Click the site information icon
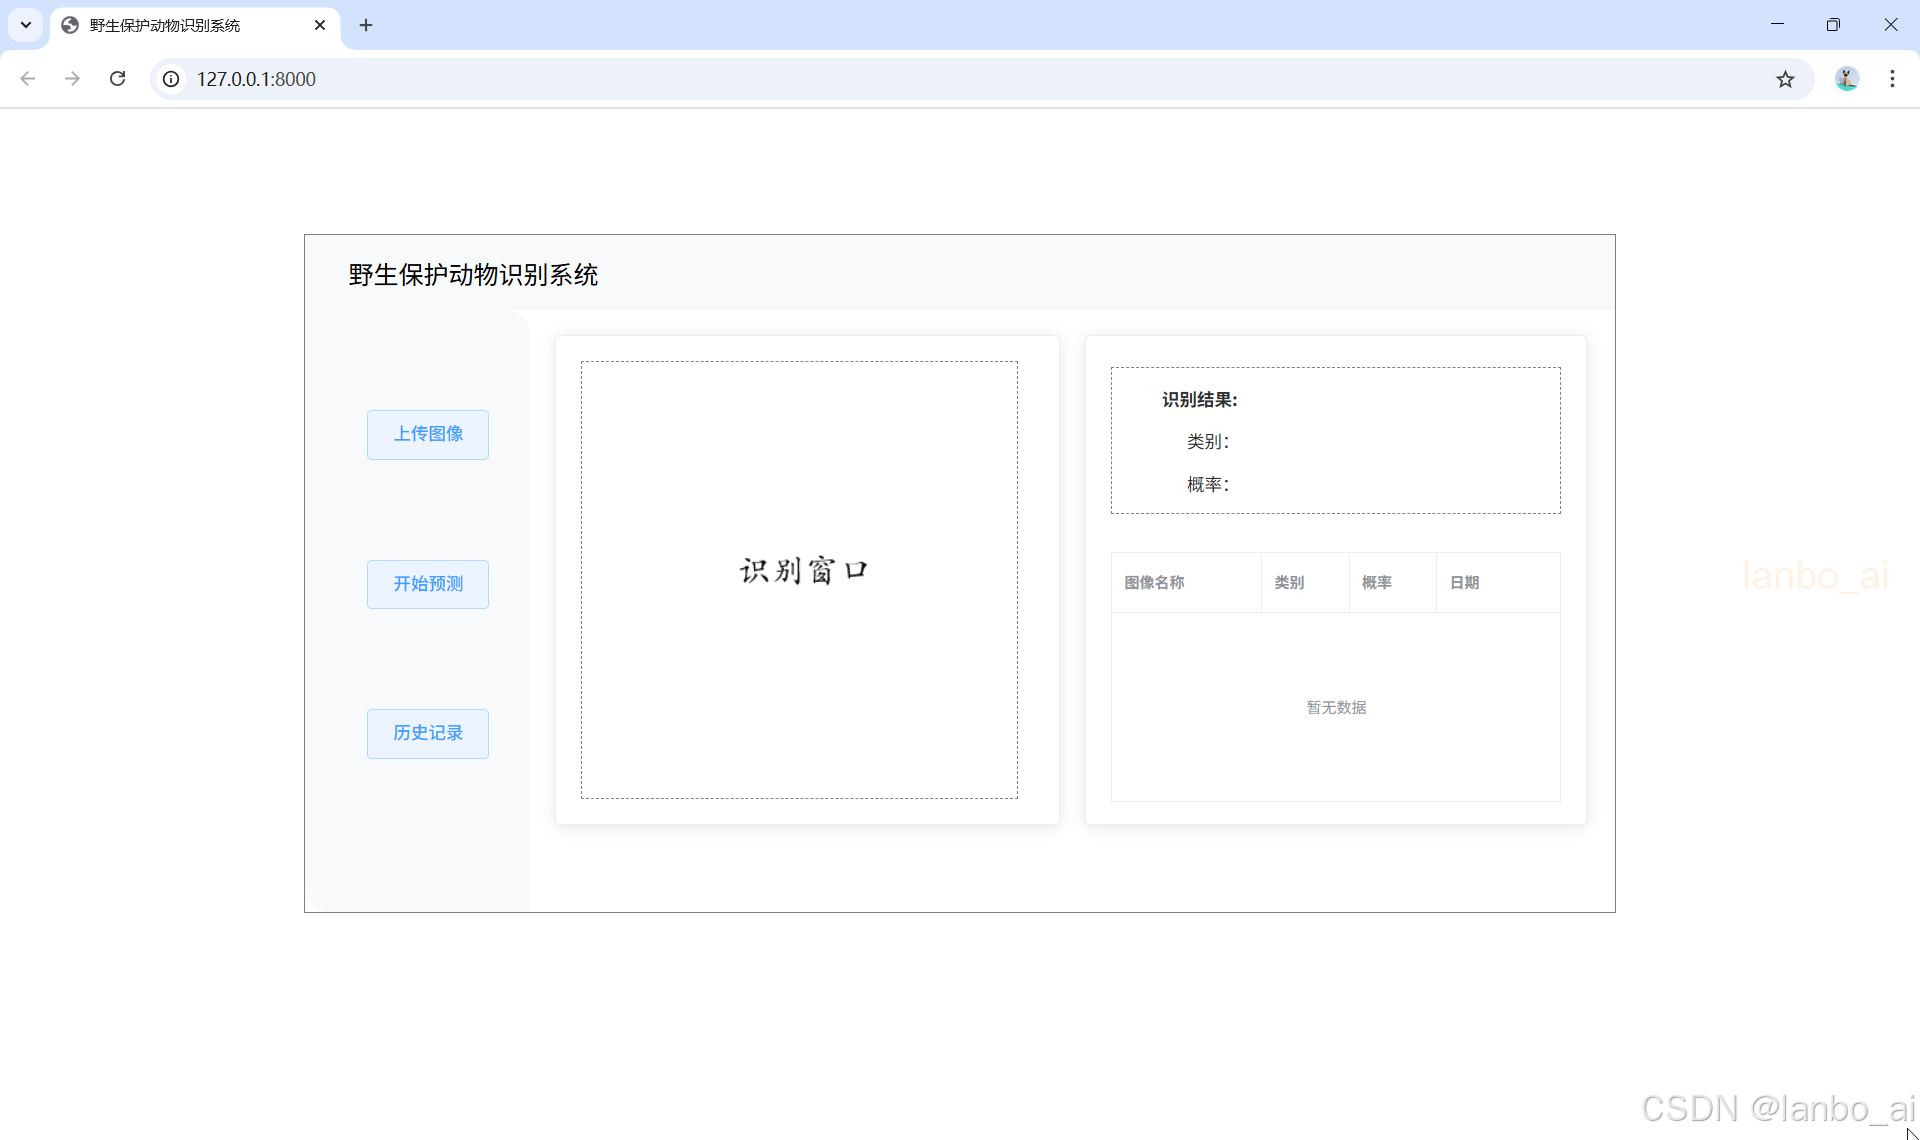Image resolution: width=1920 pixels, height=1140 pixels. click(x=172, y=79)
